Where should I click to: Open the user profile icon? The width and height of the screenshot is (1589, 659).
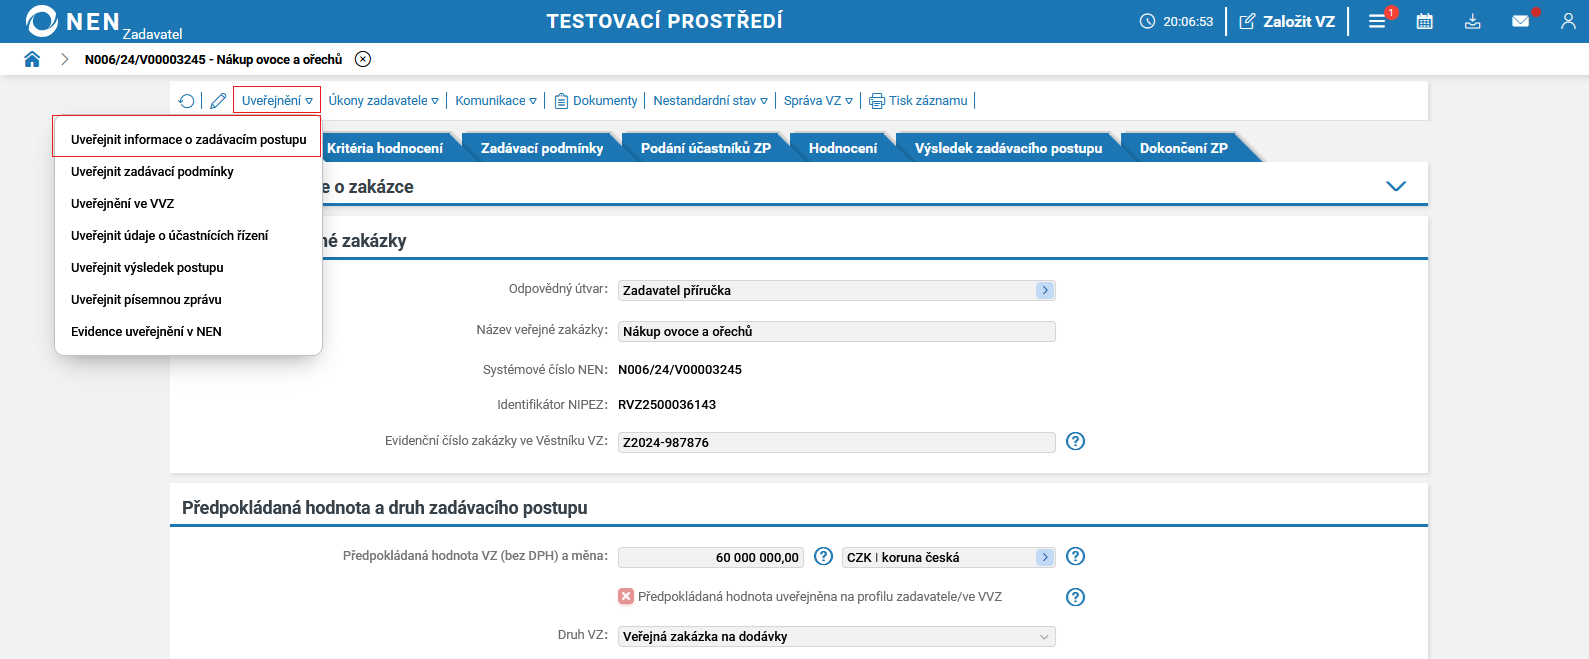point(1568,21)
